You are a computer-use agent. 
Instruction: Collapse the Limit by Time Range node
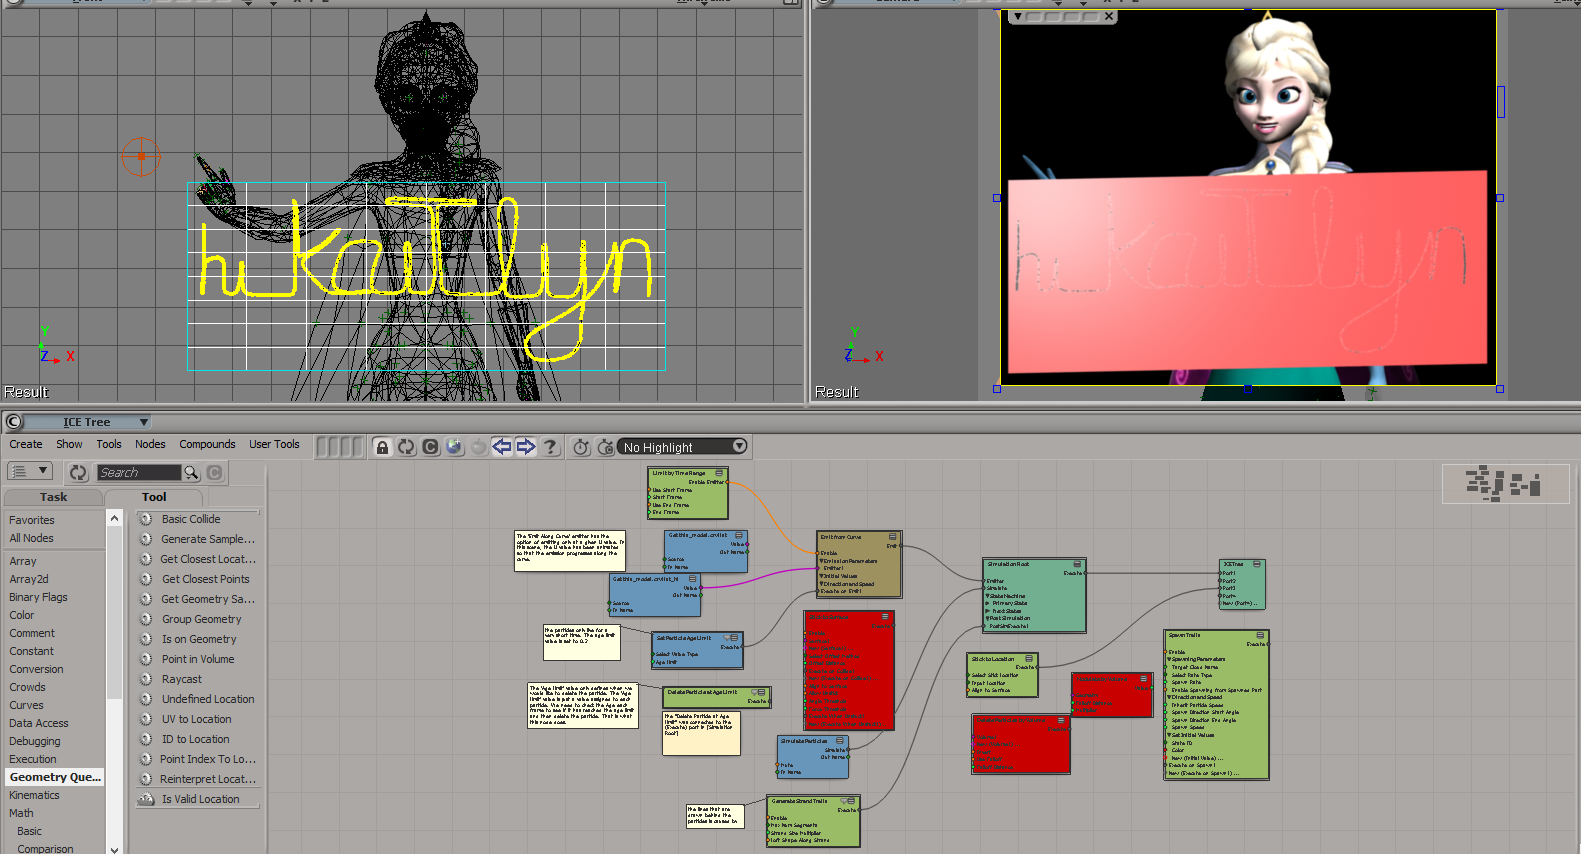tap(719, 473)
